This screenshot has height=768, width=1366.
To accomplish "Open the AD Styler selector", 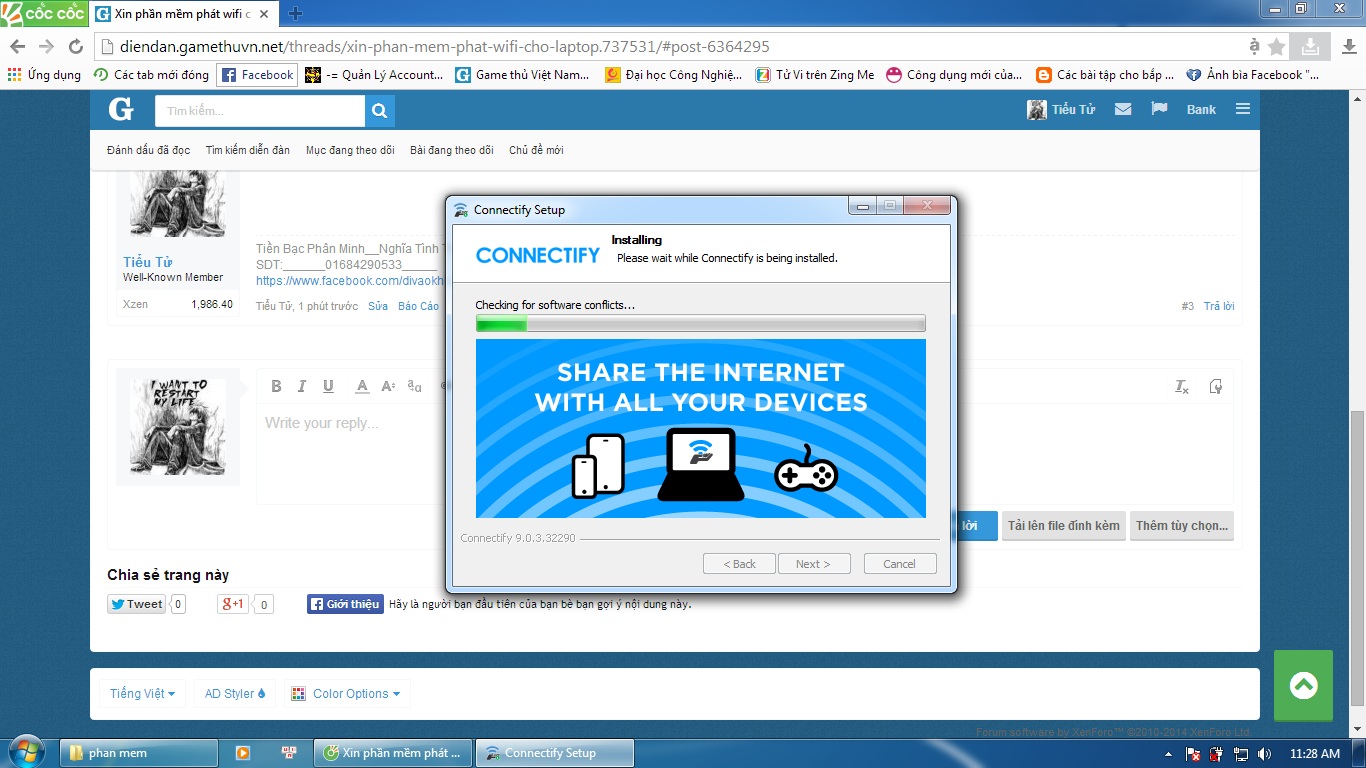I will point(235,693).
